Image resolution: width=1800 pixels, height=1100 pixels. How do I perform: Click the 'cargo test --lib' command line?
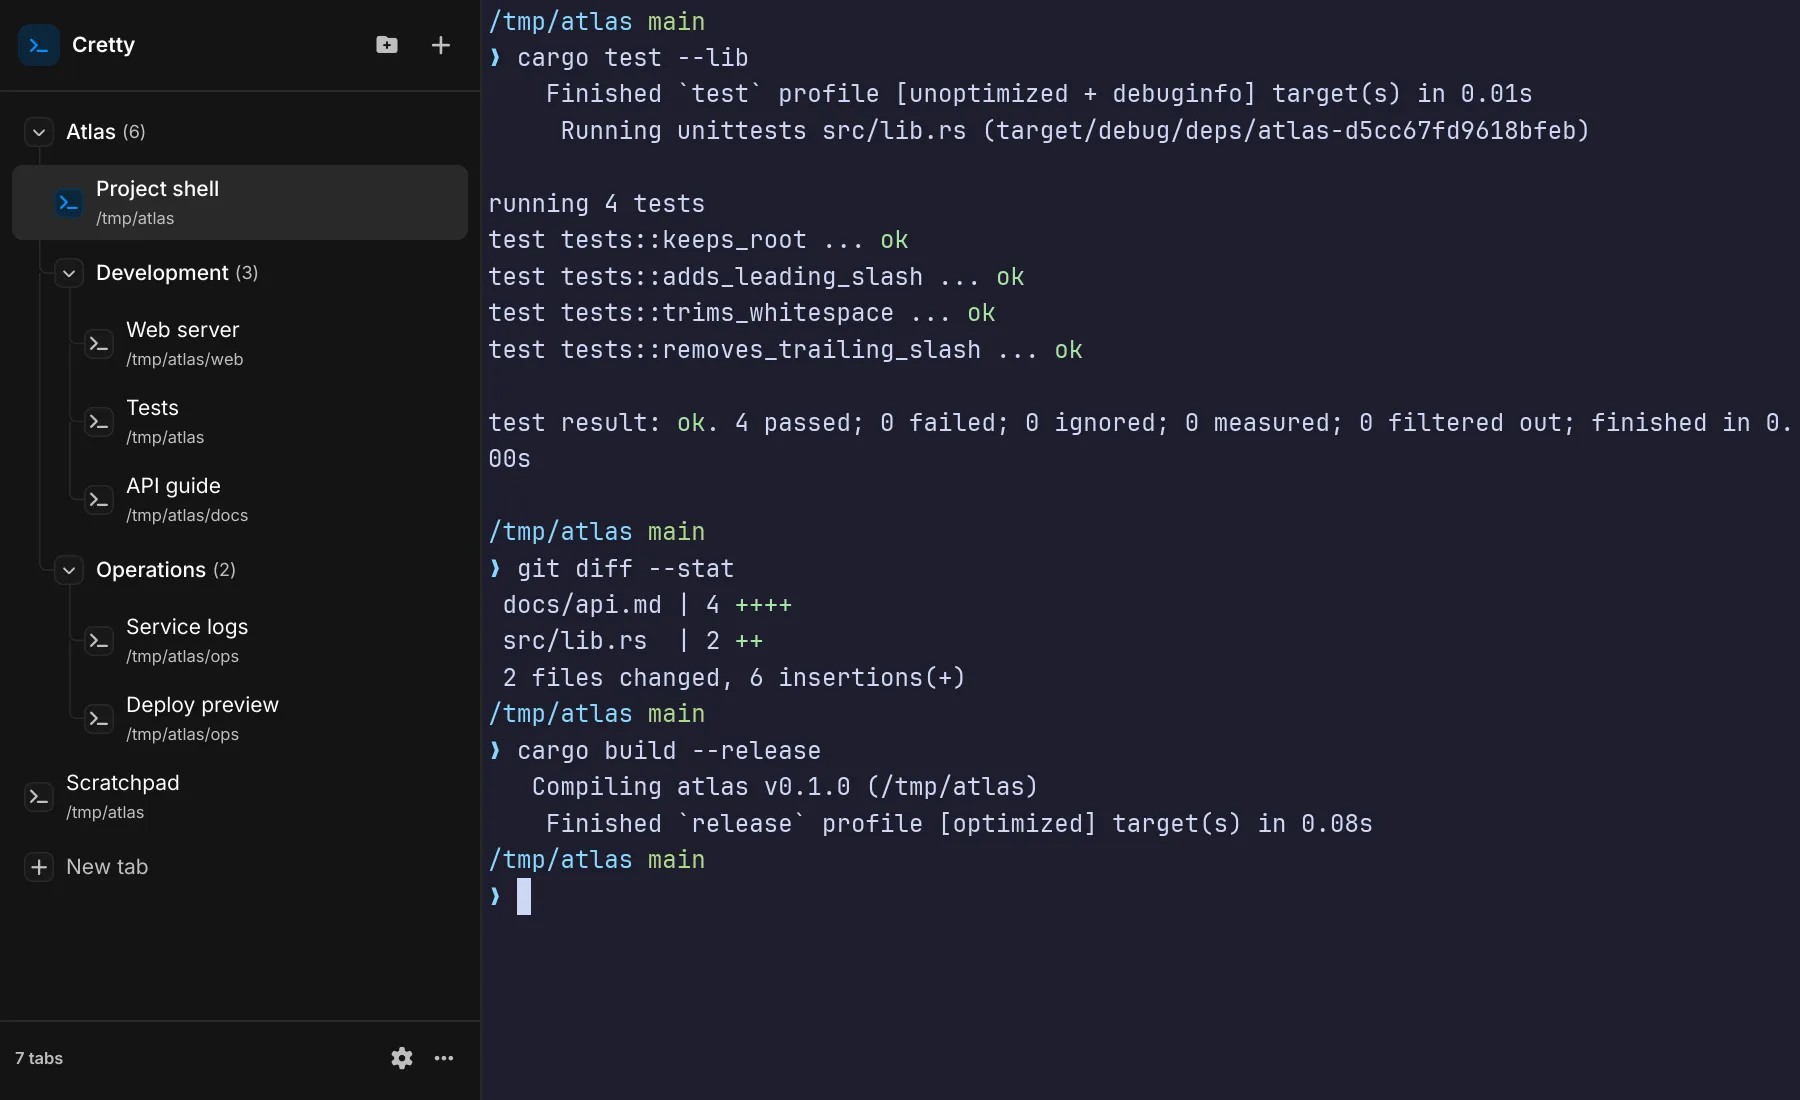click(633, 58)
